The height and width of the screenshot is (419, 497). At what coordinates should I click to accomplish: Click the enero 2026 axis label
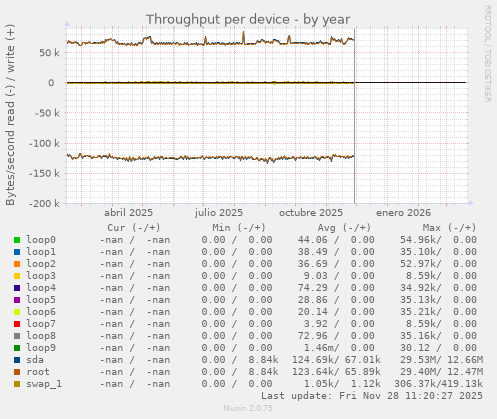(404, 213)
